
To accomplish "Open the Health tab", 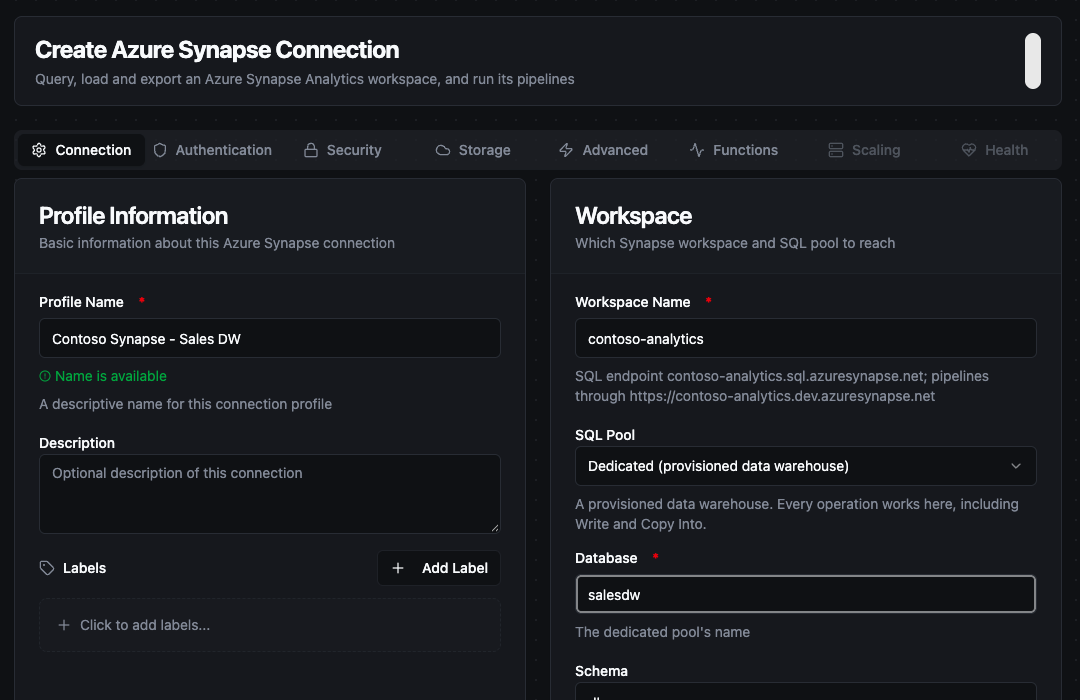I will [995, 150].
